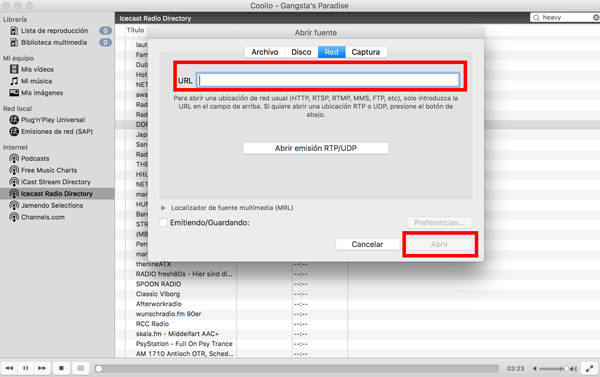The image size is (600, 377).
Task: Stop playback
Action: coord(61,368)
